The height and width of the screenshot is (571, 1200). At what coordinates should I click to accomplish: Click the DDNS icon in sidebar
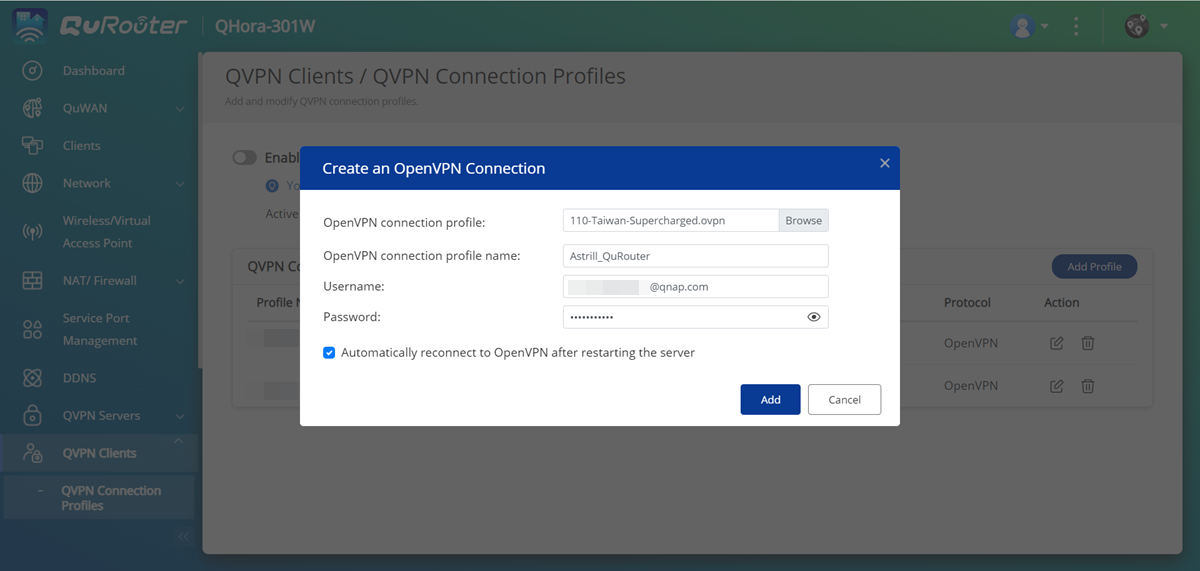pos(32,378)
